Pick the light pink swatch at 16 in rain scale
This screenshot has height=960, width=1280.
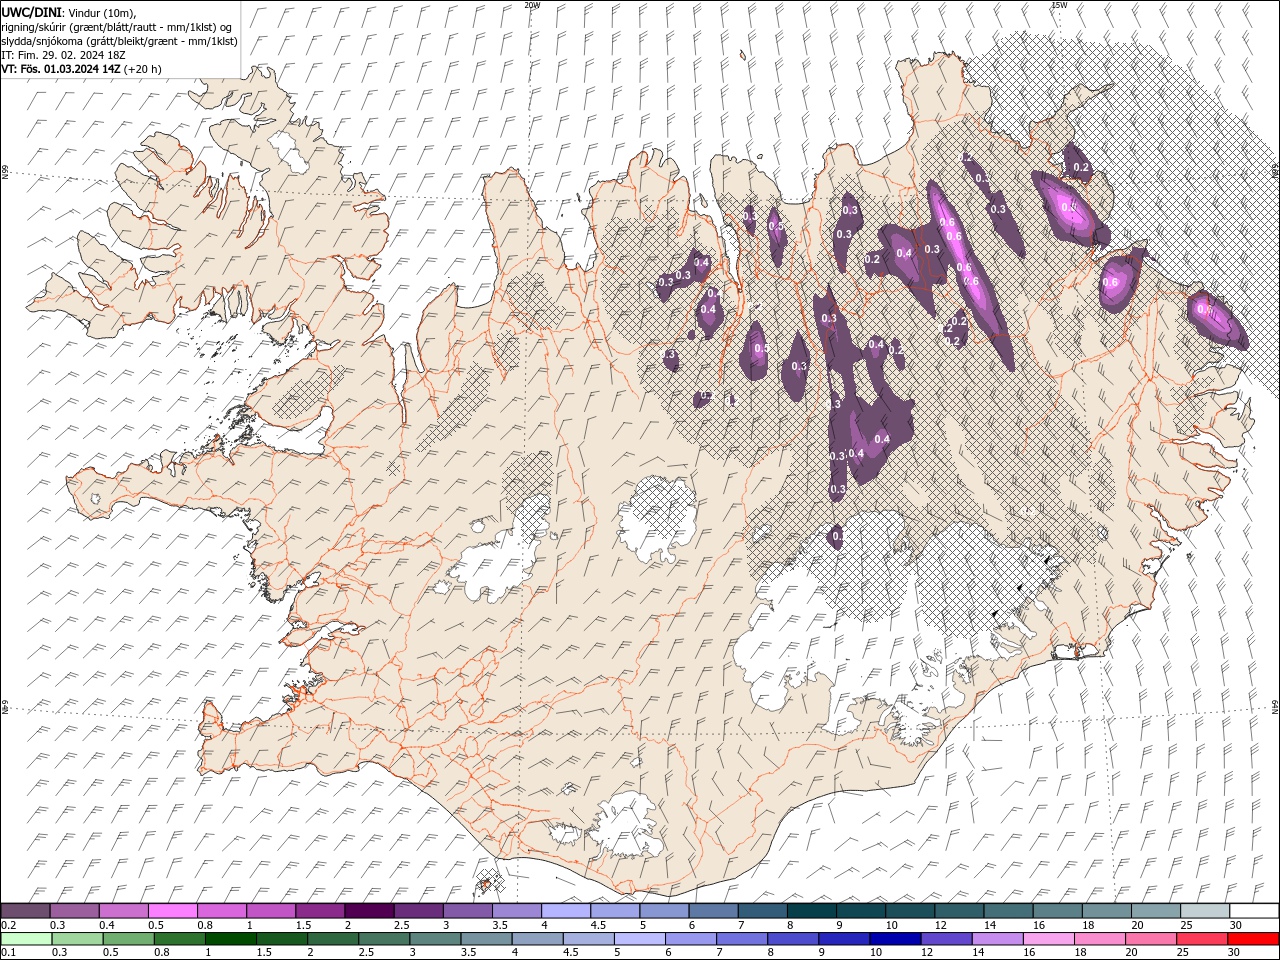point(1049,939)
